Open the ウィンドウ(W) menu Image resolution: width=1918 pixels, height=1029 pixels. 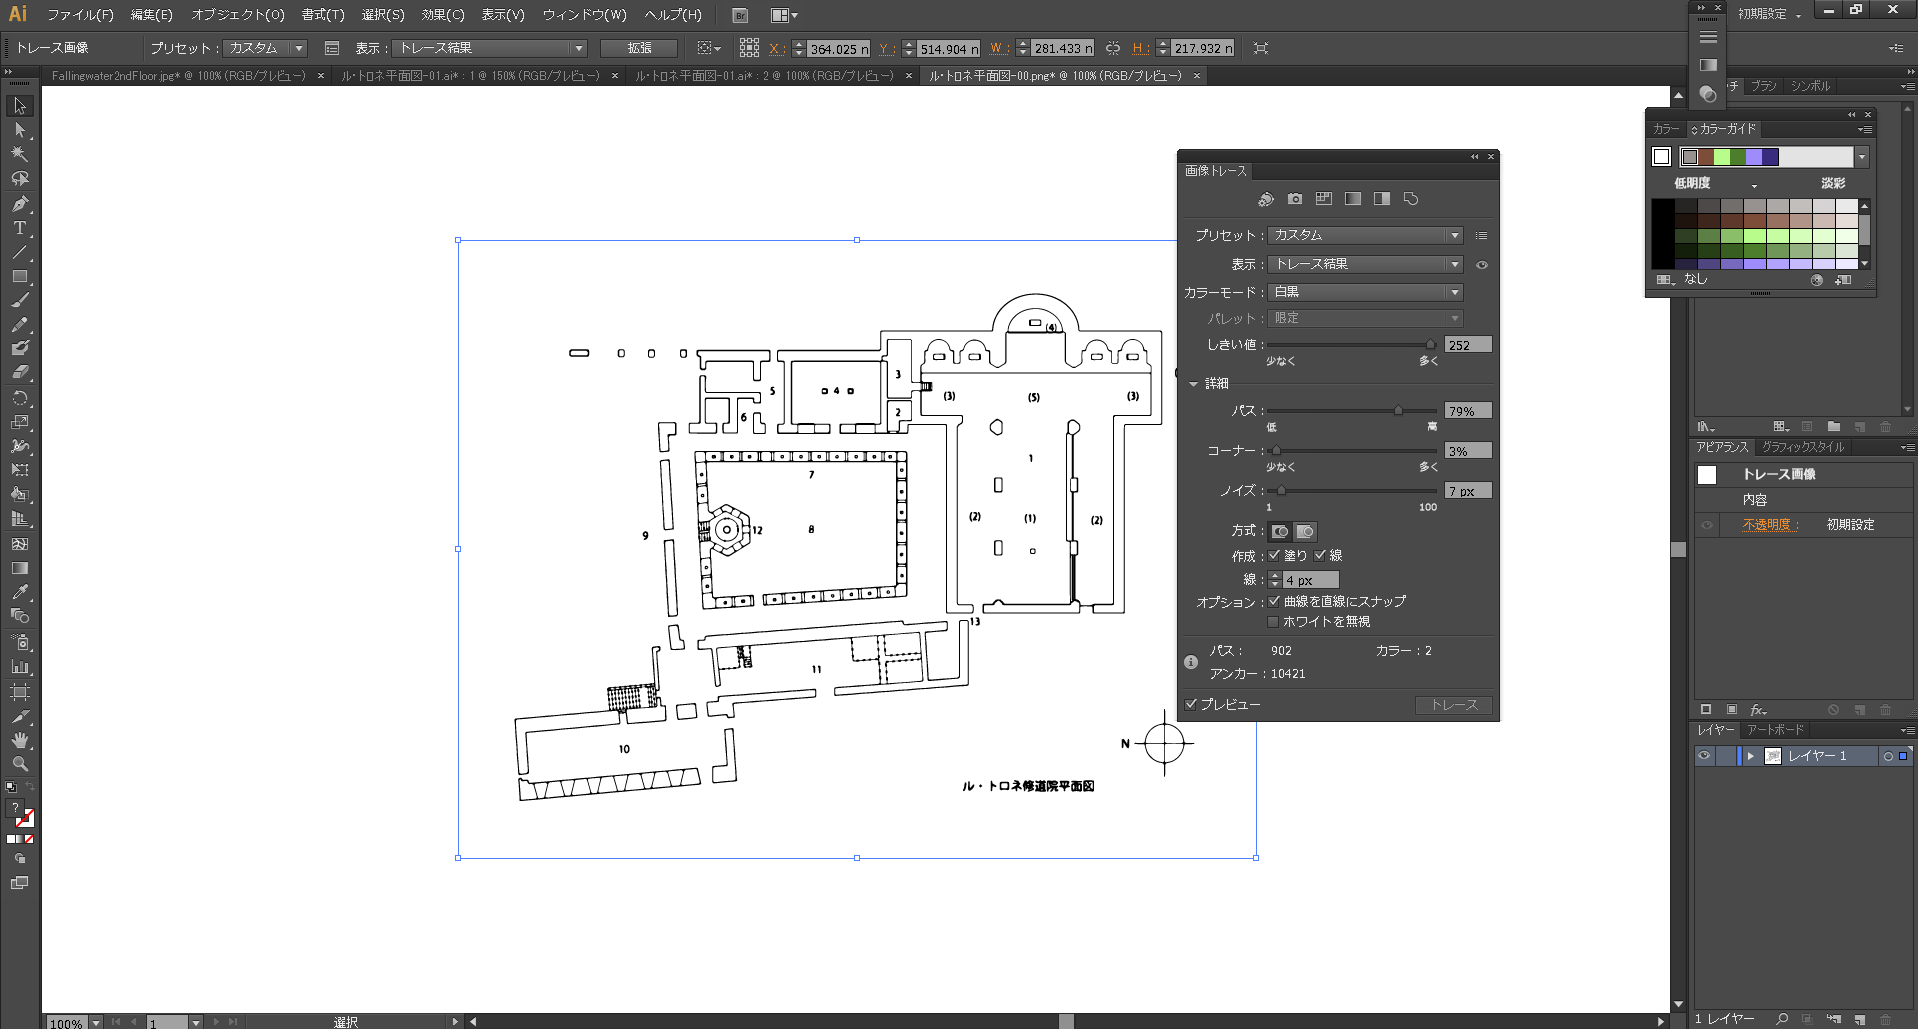coord(584,15)
